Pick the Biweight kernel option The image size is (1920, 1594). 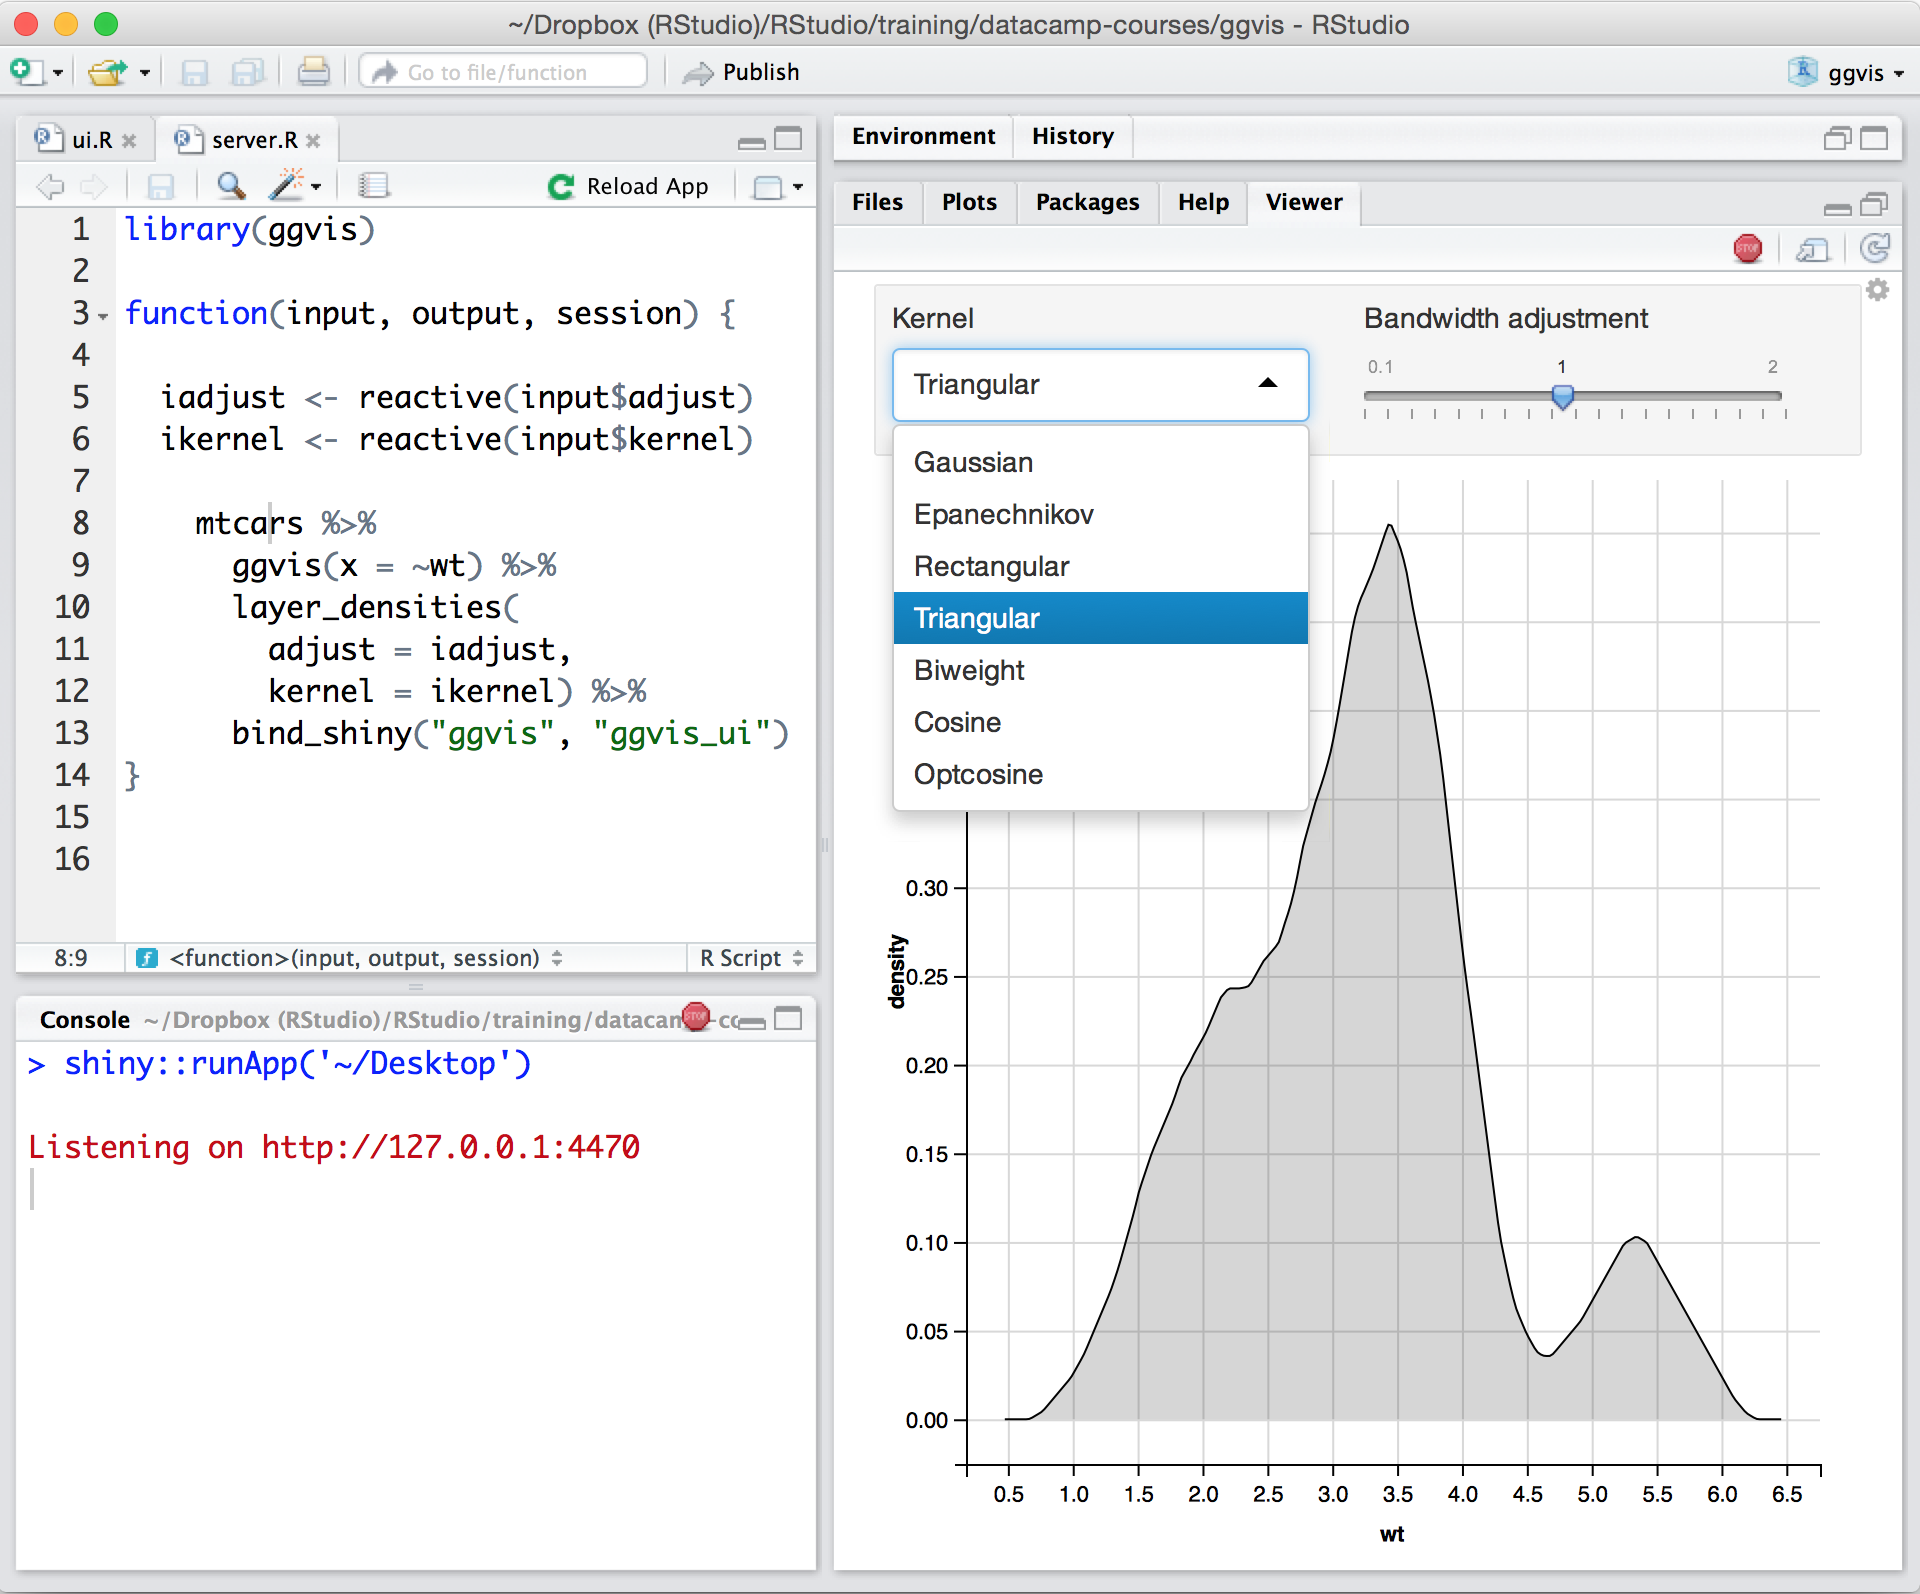point(968,670)
